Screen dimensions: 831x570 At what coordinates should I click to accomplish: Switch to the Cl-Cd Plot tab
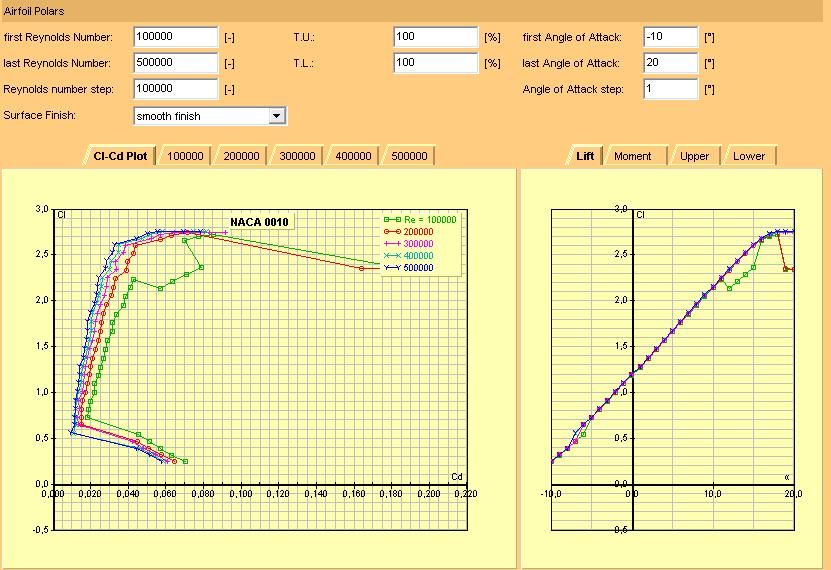[x=120, y=156]
